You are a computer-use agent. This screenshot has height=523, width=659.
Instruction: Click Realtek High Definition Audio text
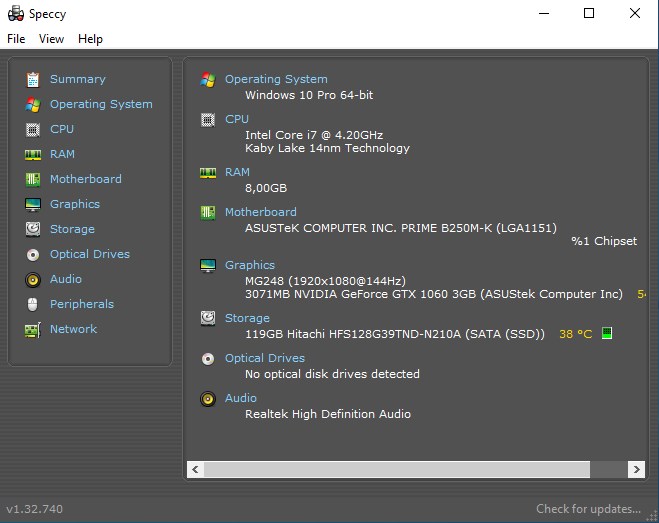coord(328,414)
